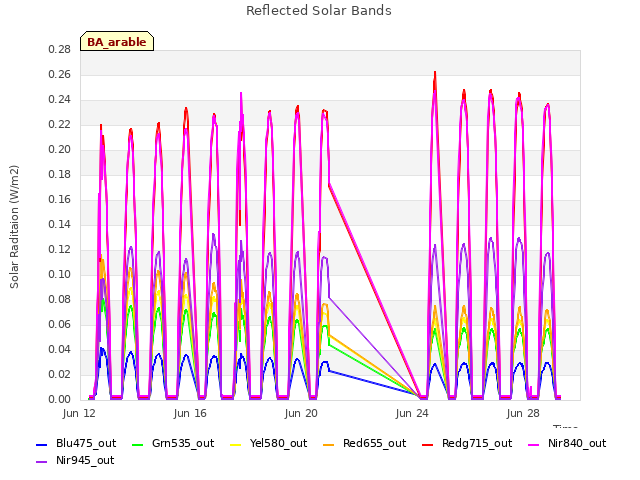Click the 0.08 y-axis tick label
Viewport: 640px width, 480px height.
(x=60, y=299)
